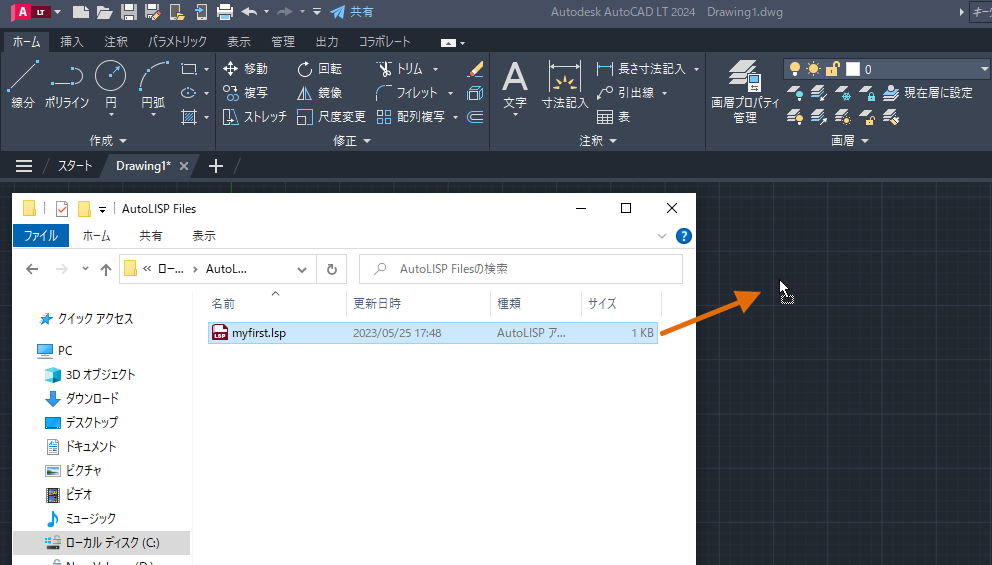992x565 pixels.
Task: Click the Trim (トリム) tool
Action: (399, 68)
